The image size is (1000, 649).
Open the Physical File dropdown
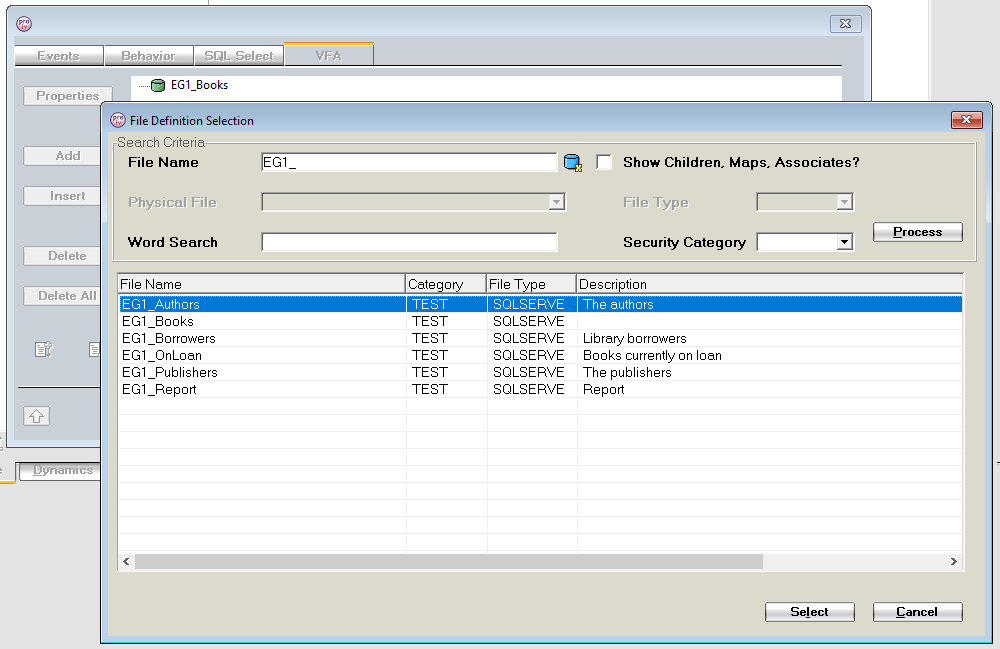point(556,202)
